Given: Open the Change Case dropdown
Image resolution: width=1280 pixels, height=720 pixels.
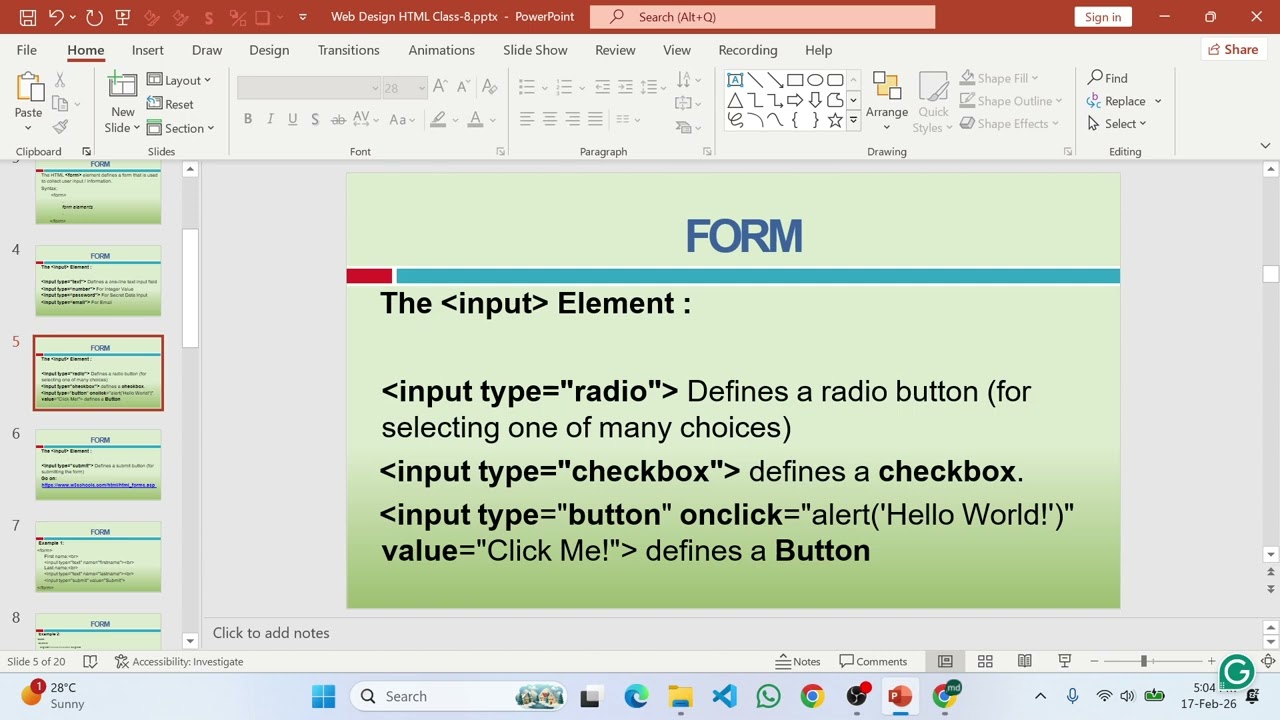Looking at the screenshot, I should (402, 120).
